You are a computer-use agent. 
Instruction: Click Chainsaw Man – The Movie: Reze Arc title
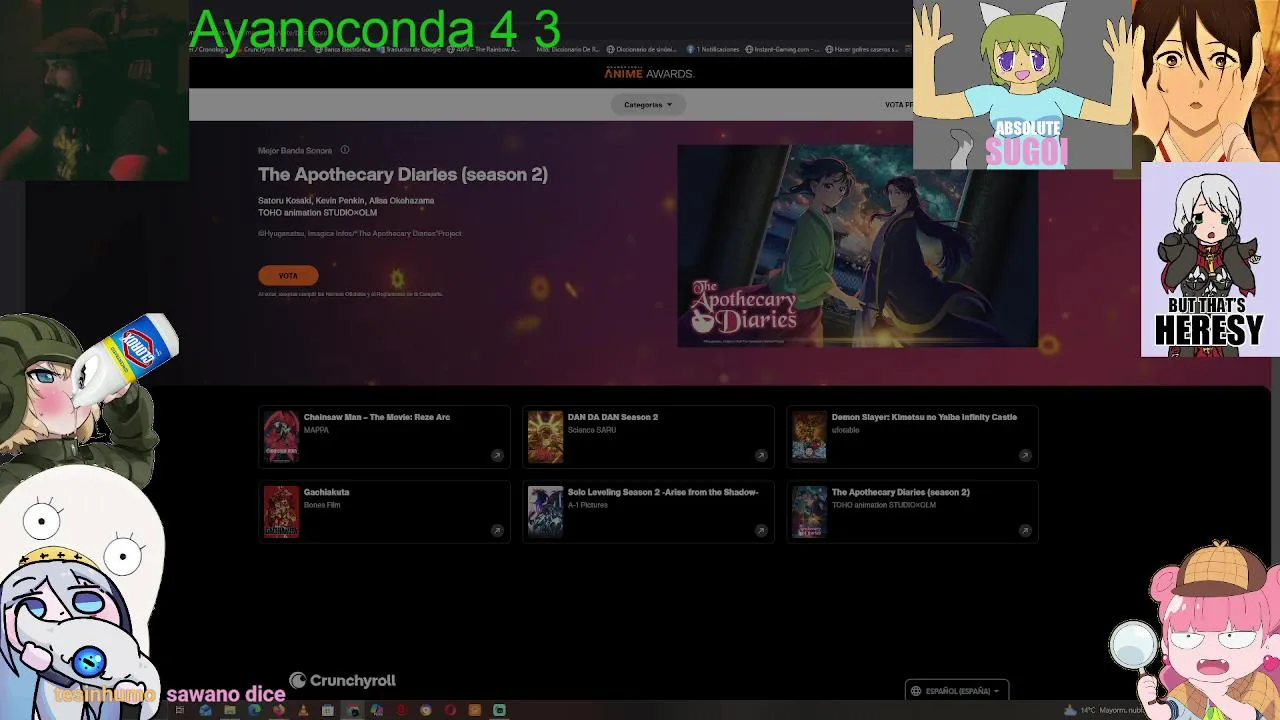[x=377, y=417]
